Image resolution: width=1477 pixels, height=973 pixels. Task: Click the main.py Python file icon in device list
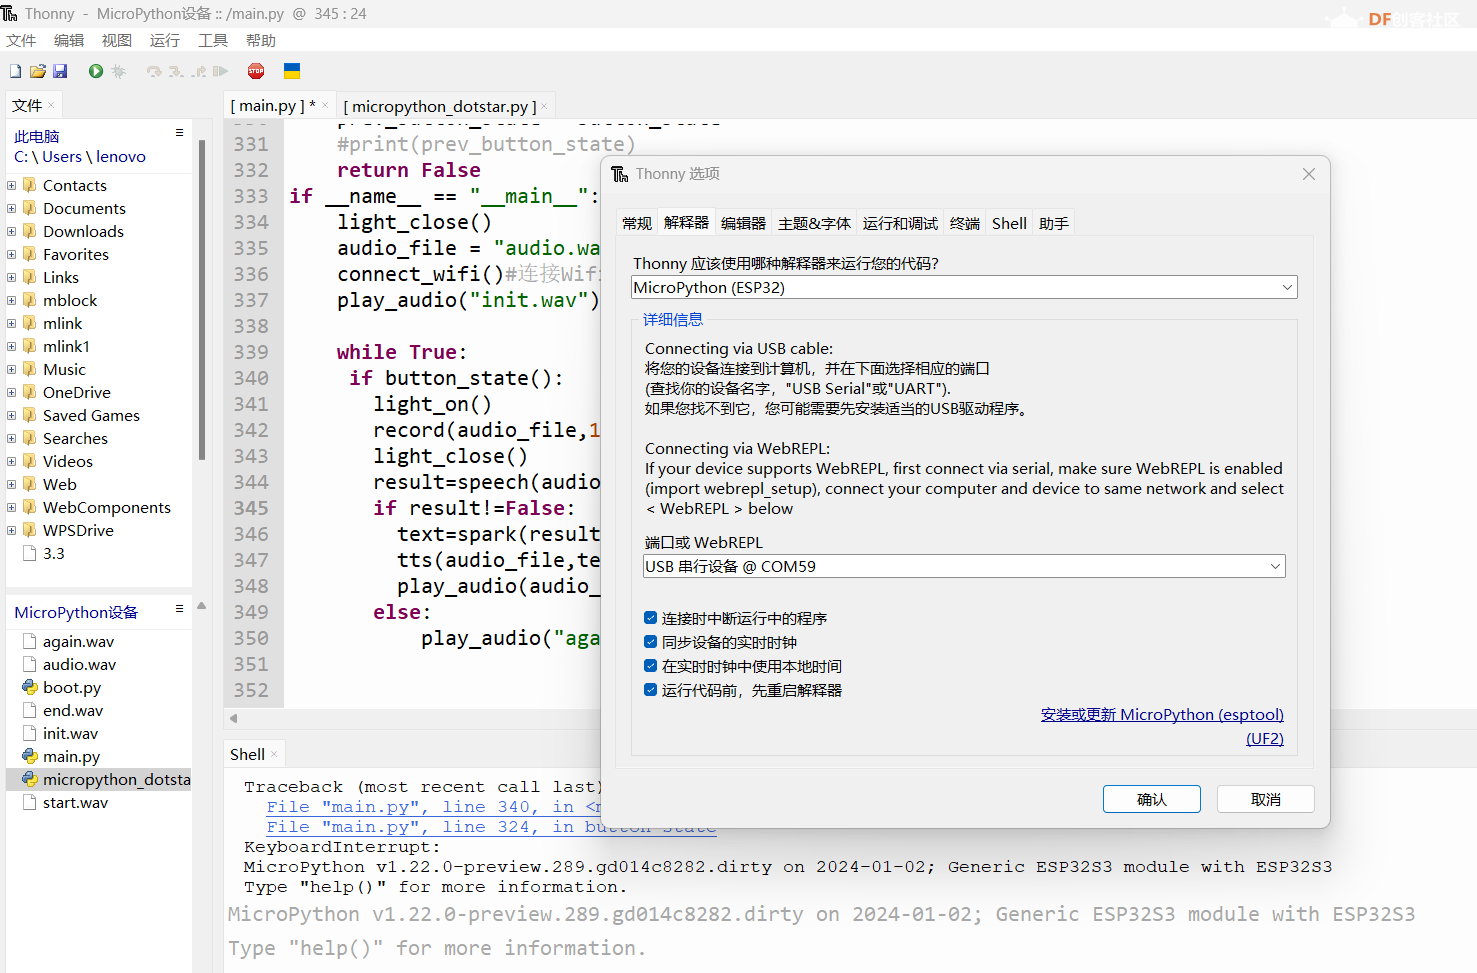click(x=30, y=756)
